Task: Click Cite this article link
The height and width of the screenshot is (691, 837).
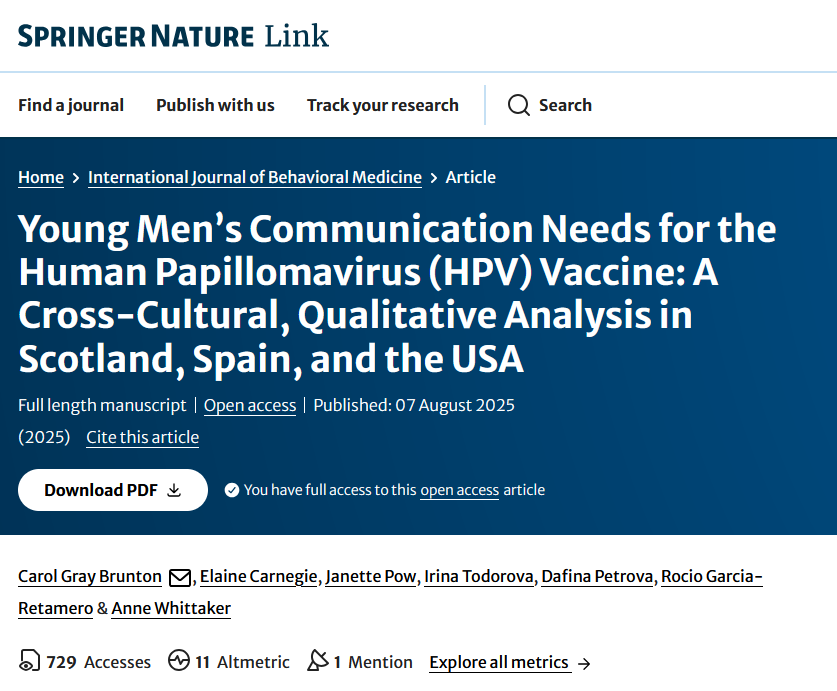Action: point(142,437)
